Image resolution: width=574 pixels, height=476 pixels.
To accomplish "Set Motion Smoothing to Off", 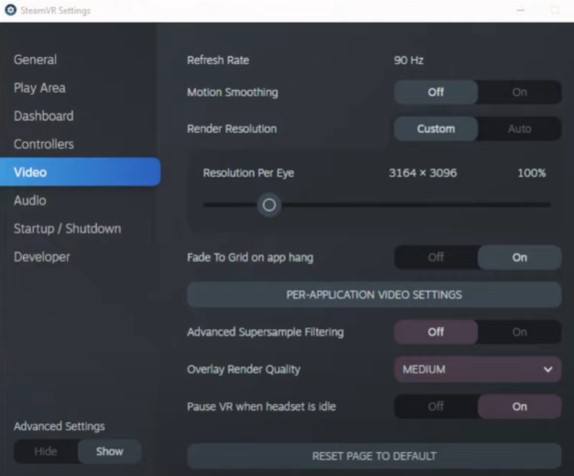I will coord(436,92).
